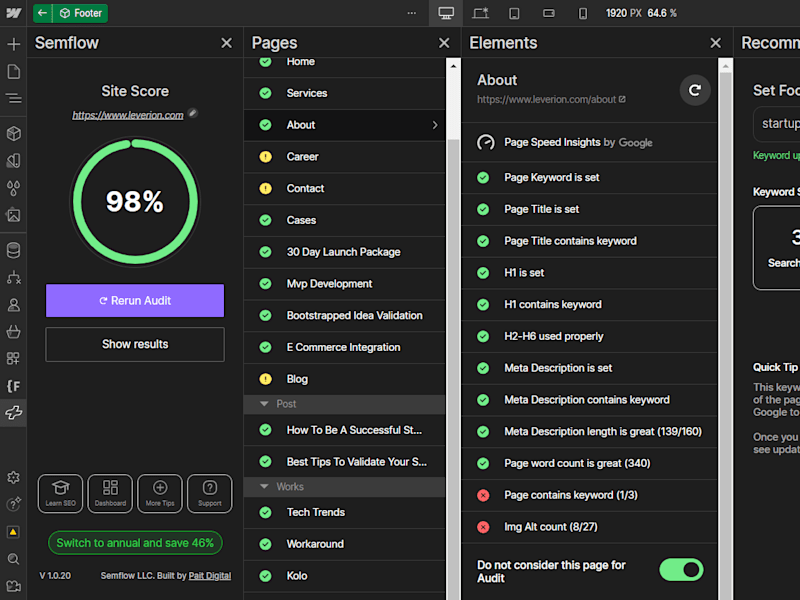Select the Blog page
The height and width of the screenshot is (600, 800).
pyautogui.click(x=344, y=379)
